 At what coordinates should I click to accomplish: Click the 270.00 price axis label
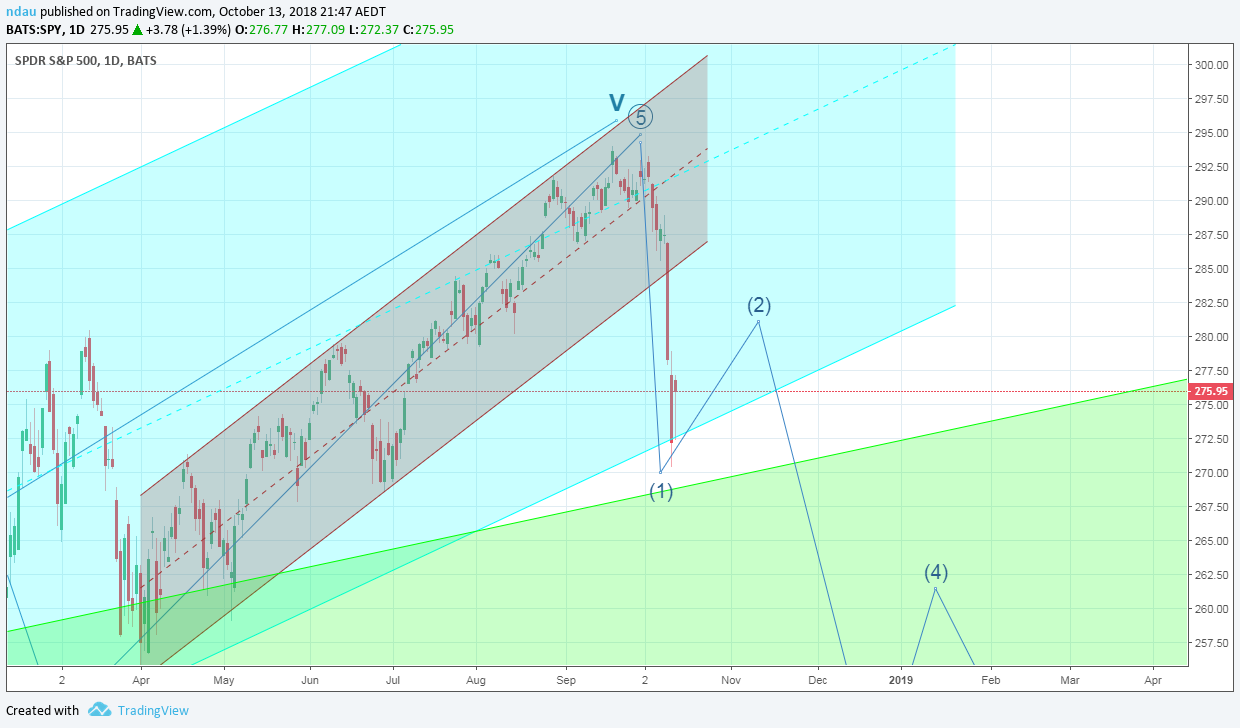1211,473
